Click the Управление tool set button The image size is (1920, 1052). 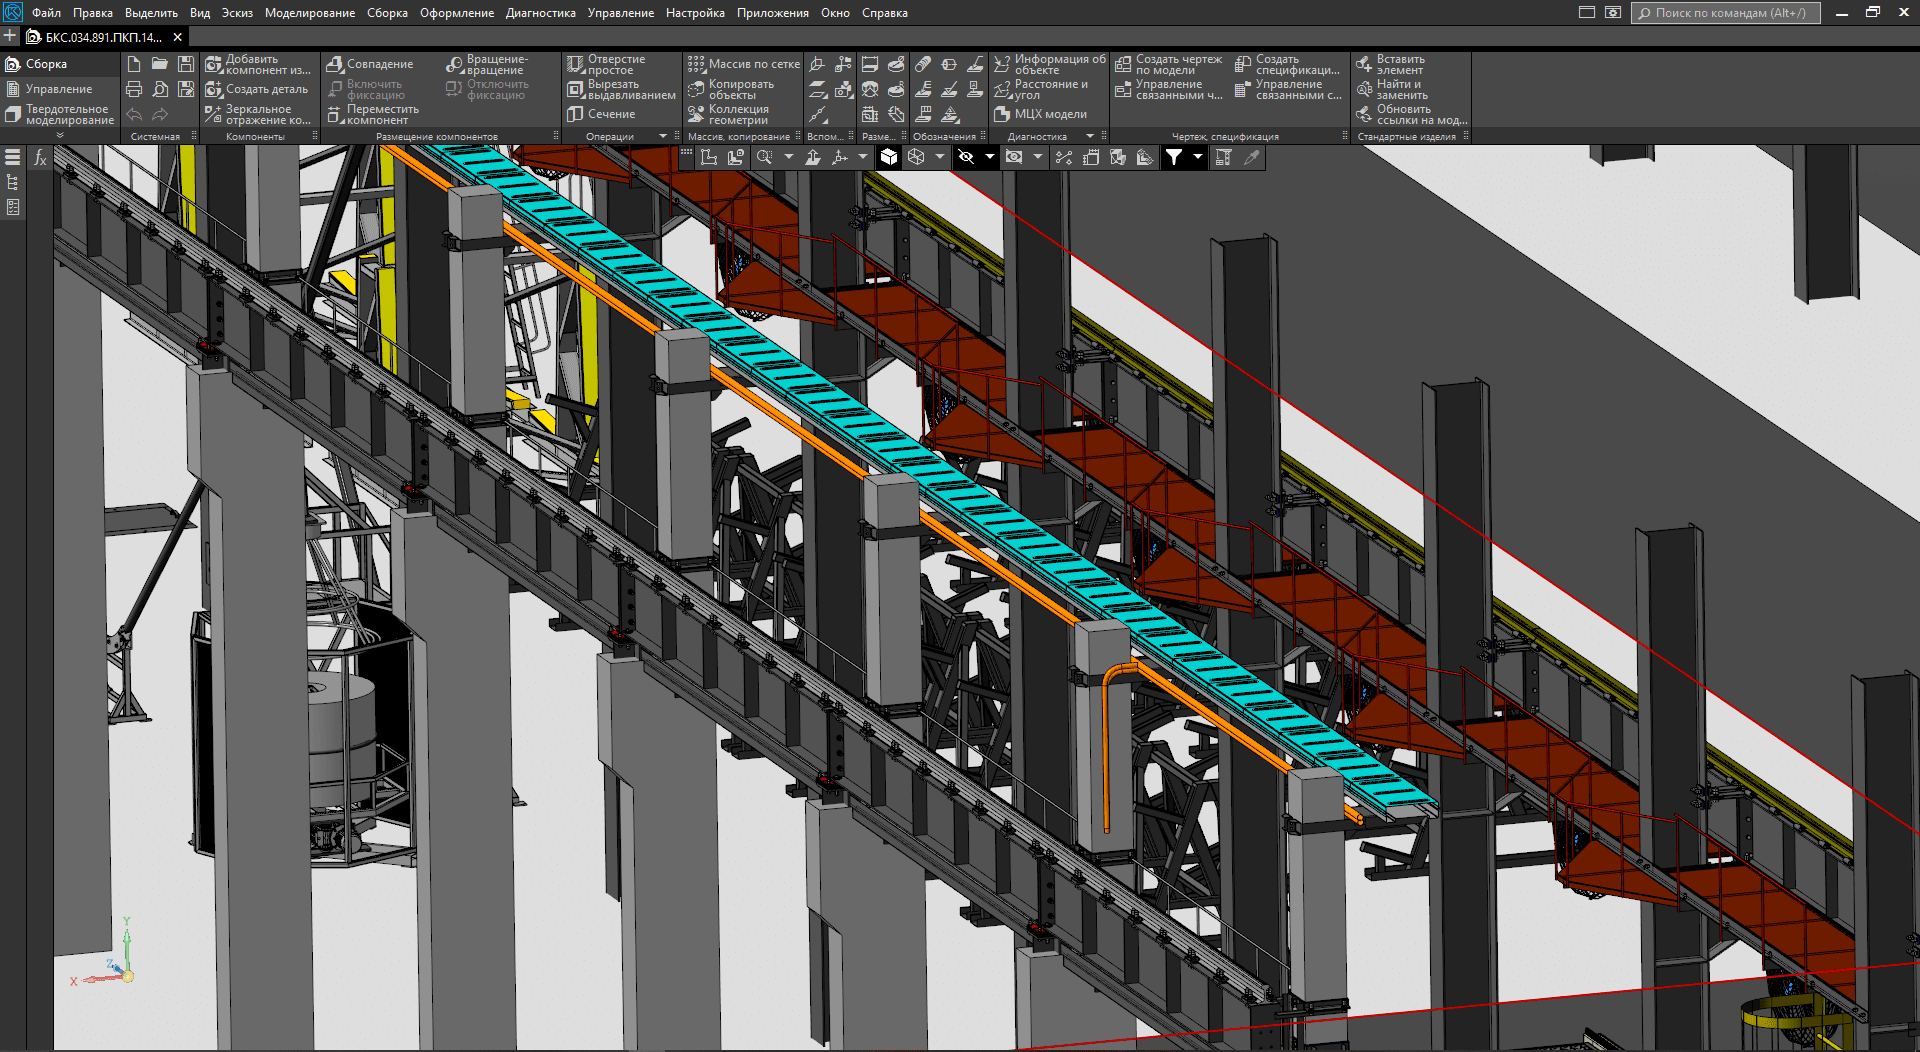[x=59, y=89]
